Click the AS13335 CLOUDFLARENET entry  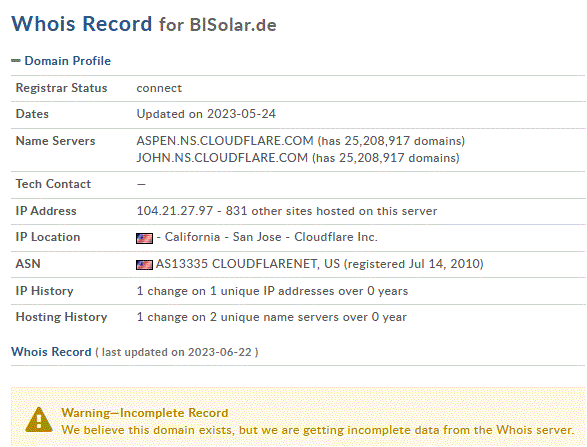click(248, 264)
